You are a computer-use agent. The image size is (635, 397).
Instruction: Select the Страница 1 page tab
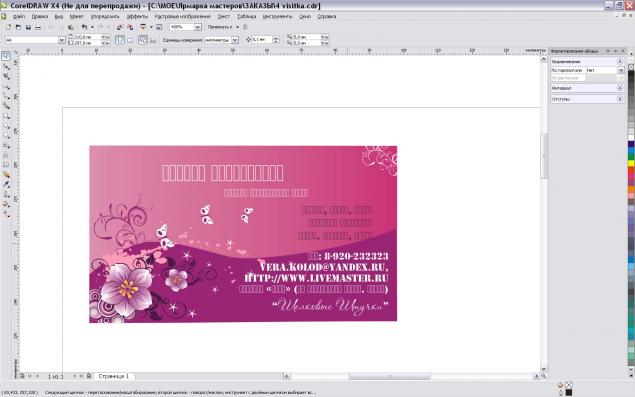(114, 376)
